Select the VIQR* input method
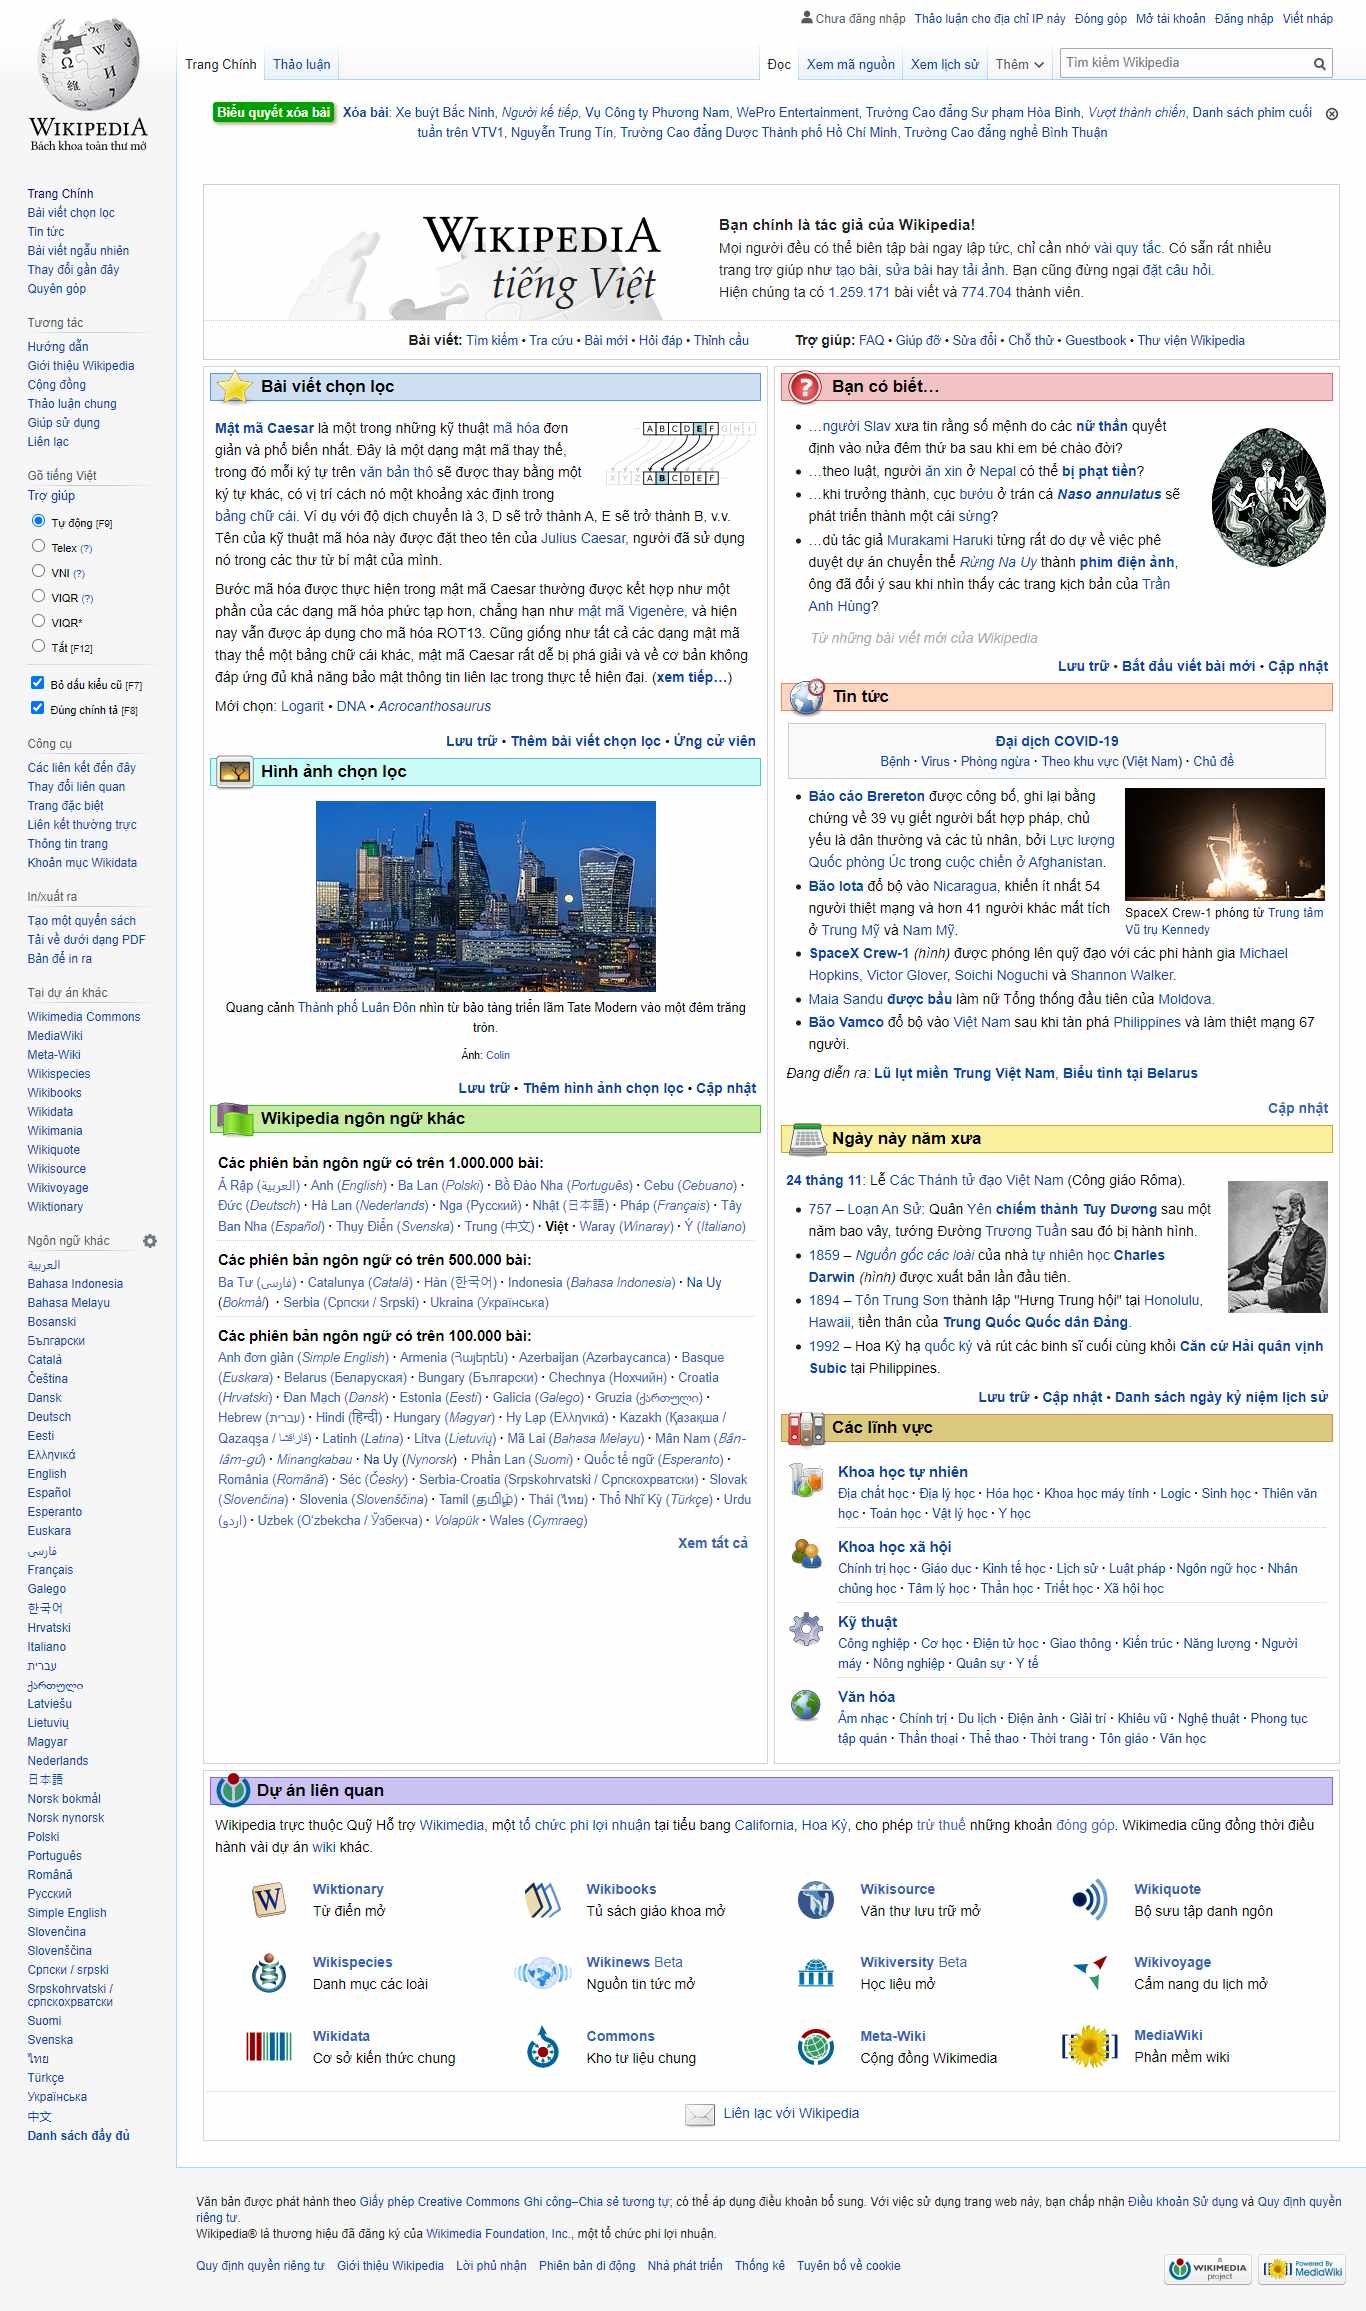Viewport: 1366px width, 2311px height. [39, 621]
